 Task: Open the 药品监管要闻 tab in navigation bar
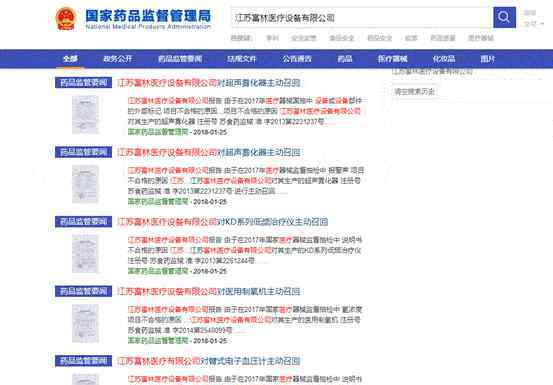point(180,59)
